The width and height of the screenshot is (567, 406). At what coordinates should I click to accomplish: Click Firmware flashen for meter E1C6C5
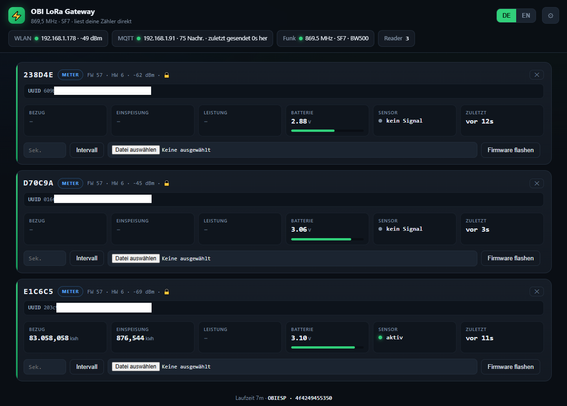tap(511, 367)
